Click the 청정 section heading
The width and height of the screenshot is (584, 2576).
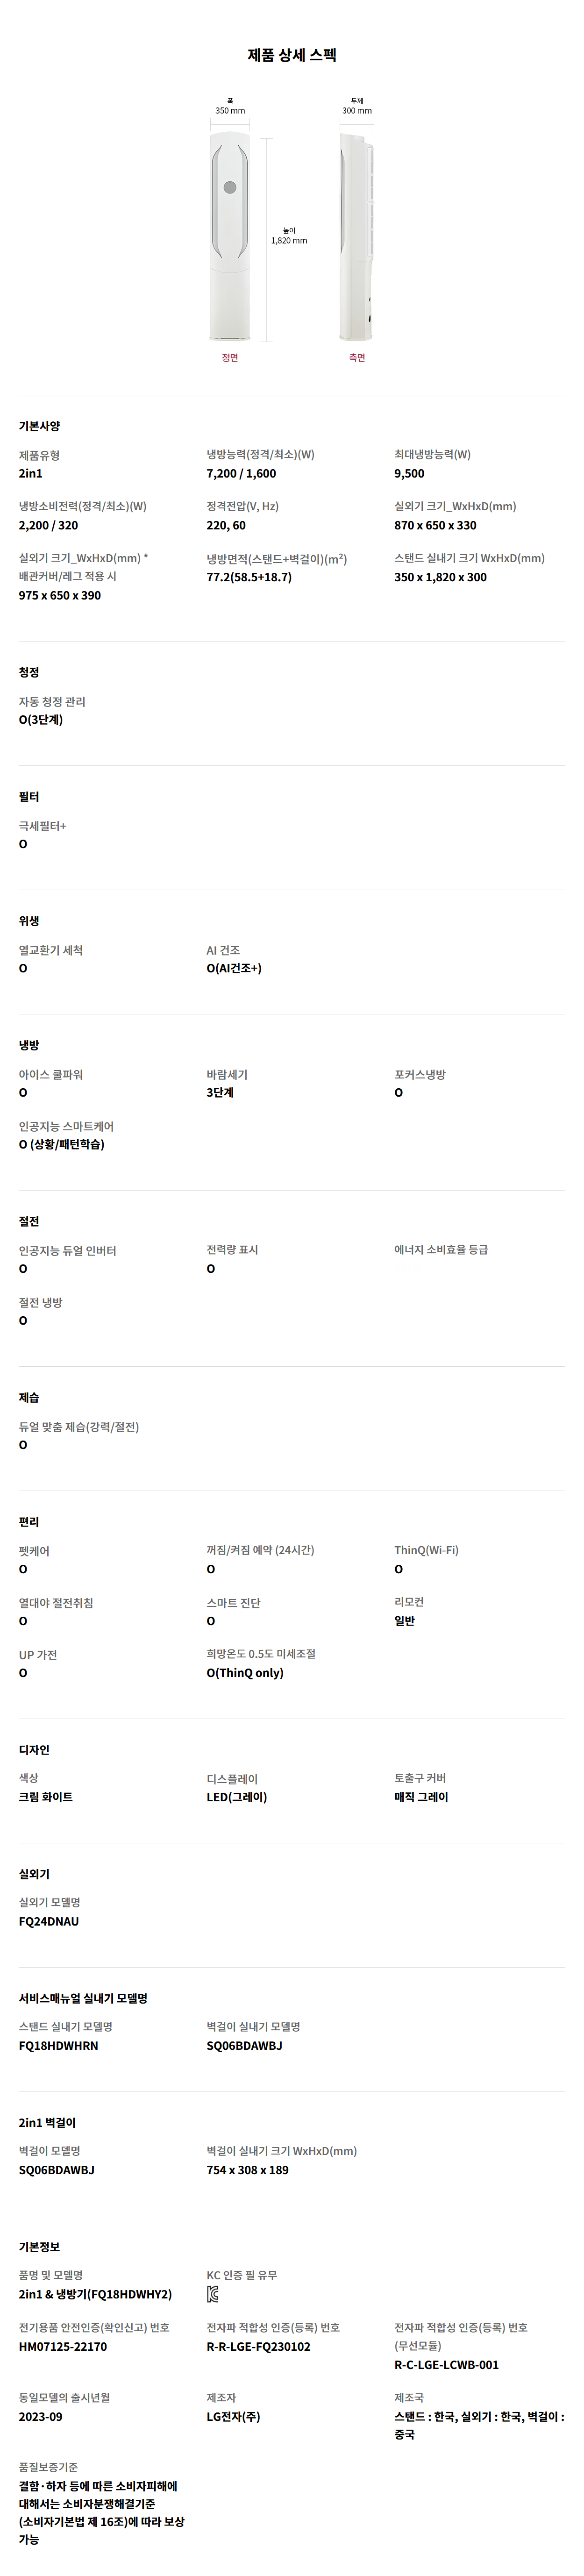29,672
